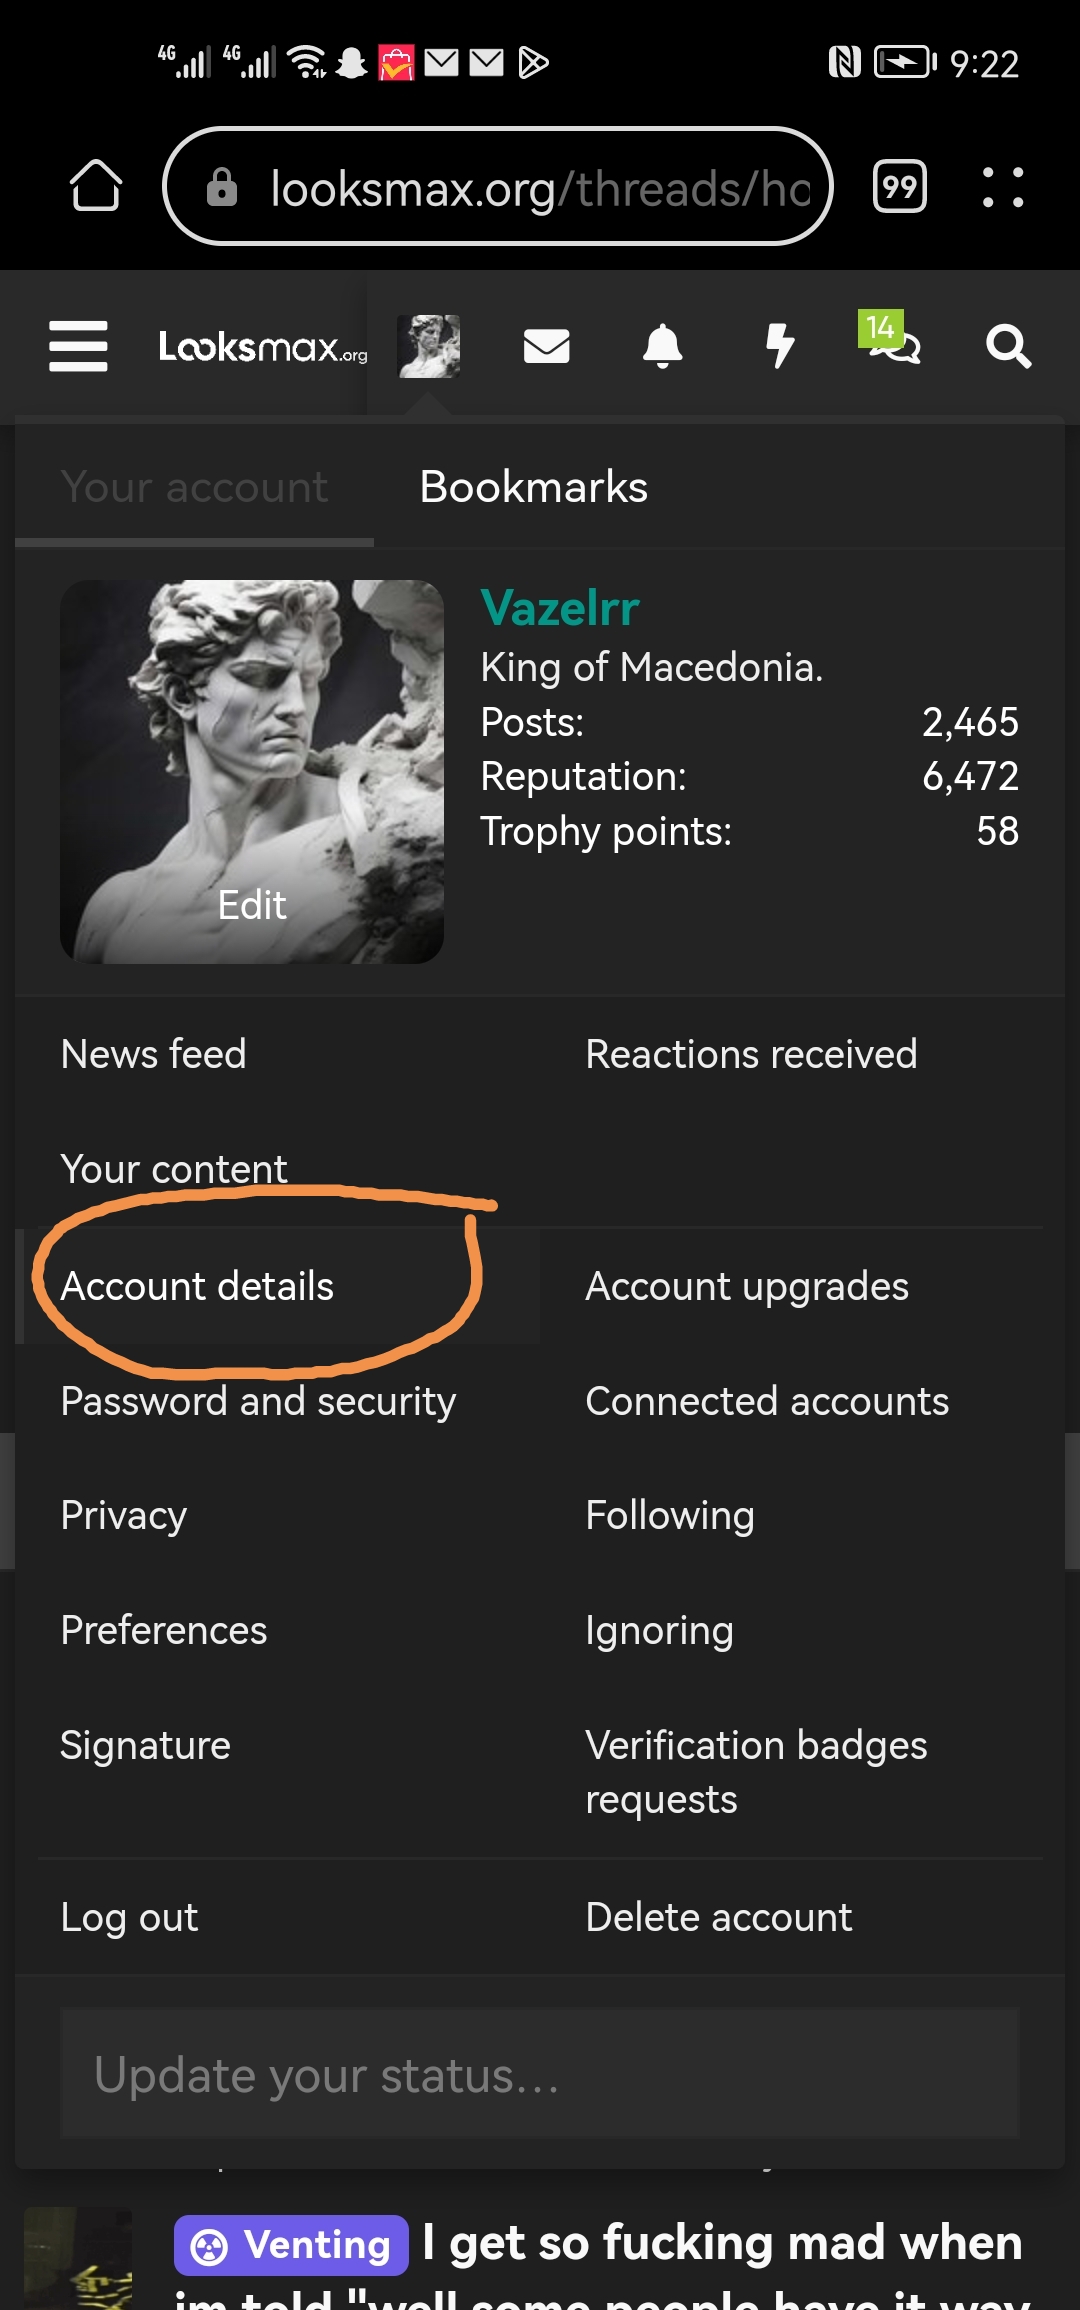Screen dimensions: 1080x2310
Task: Open the hamburger navigation menu
Action: (78, 347)
